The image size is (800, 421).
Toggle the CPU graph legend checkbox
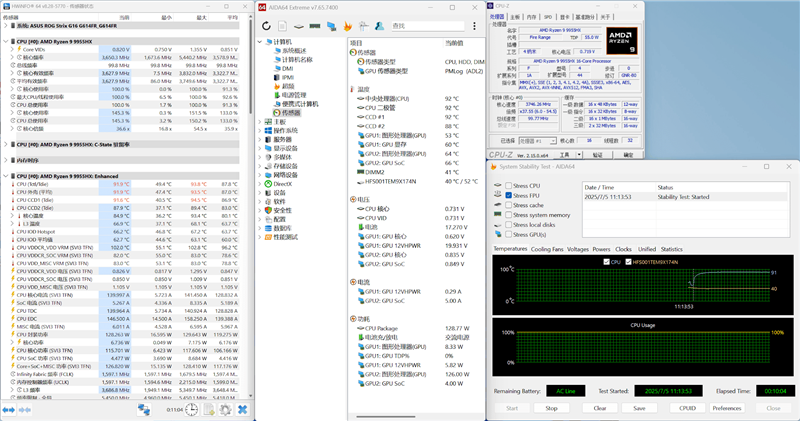(x=606, y=262)
